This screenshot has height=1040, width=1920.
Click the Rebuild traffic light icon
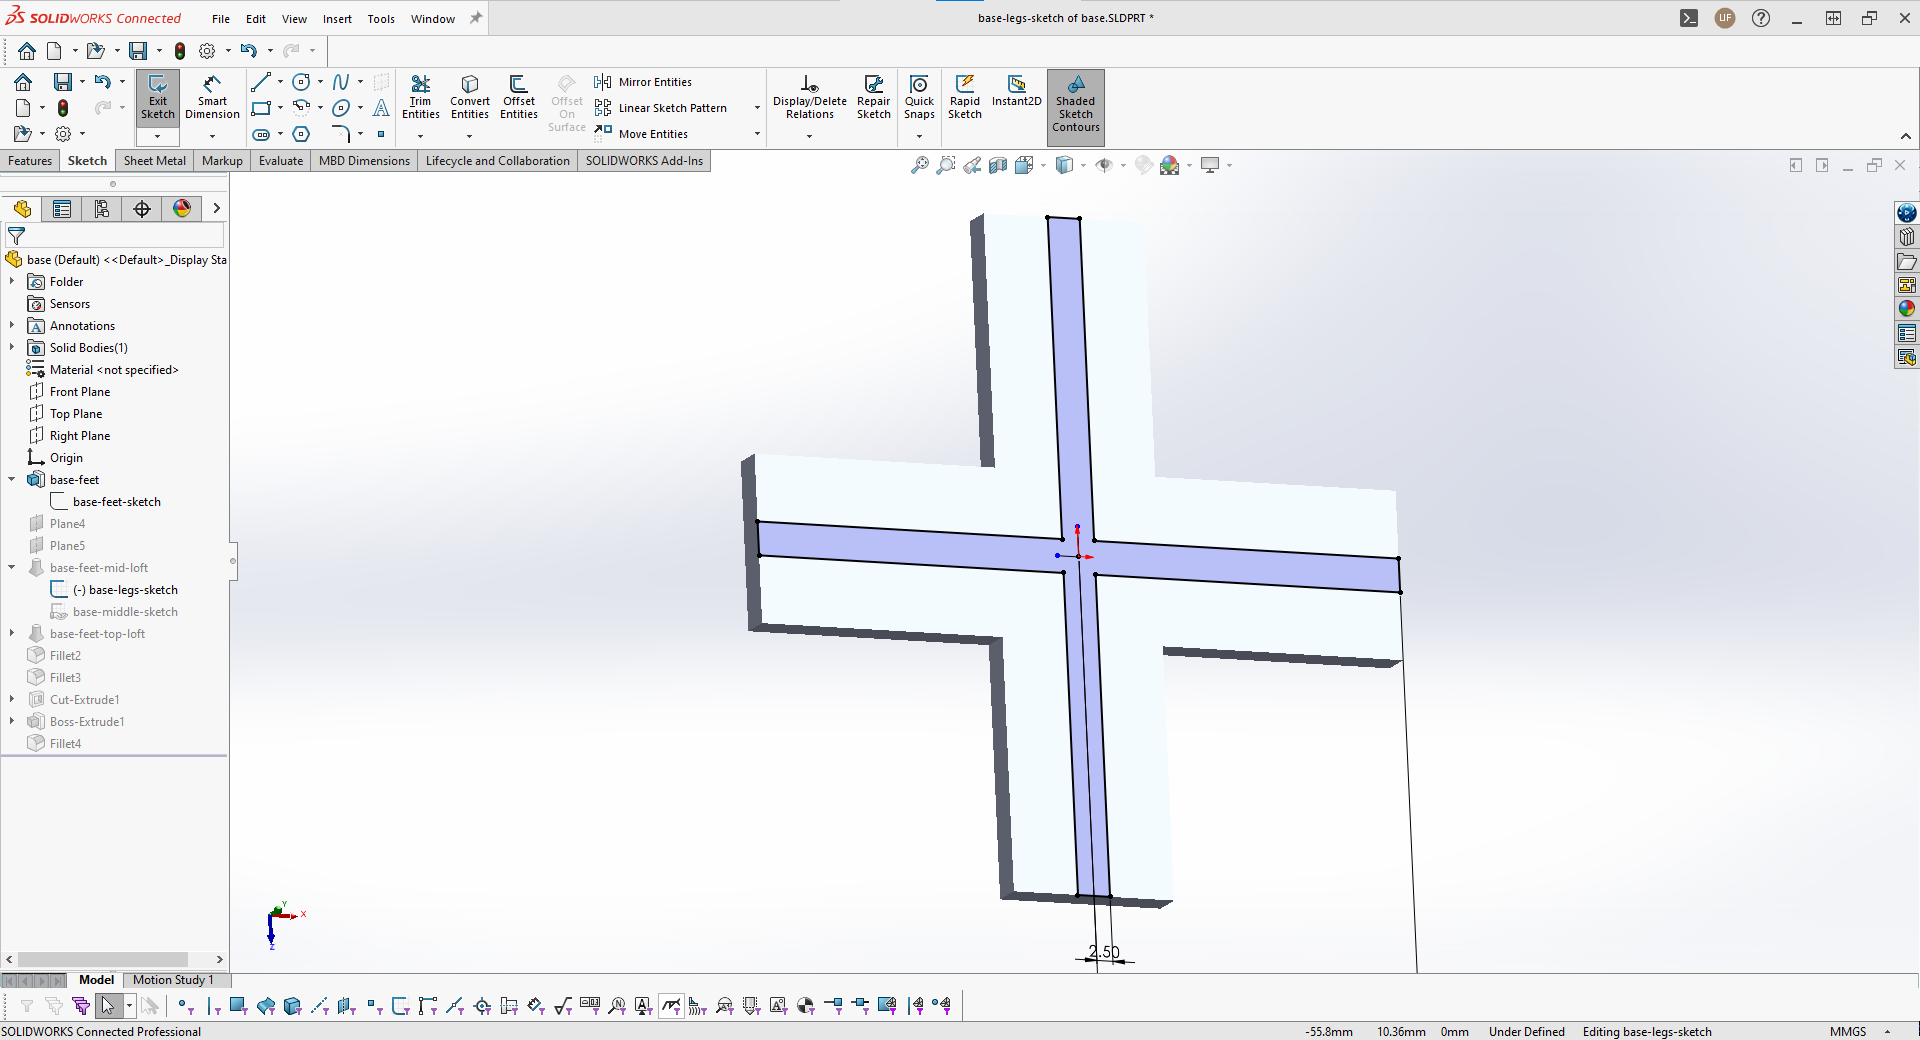click(x=180, y=50)
